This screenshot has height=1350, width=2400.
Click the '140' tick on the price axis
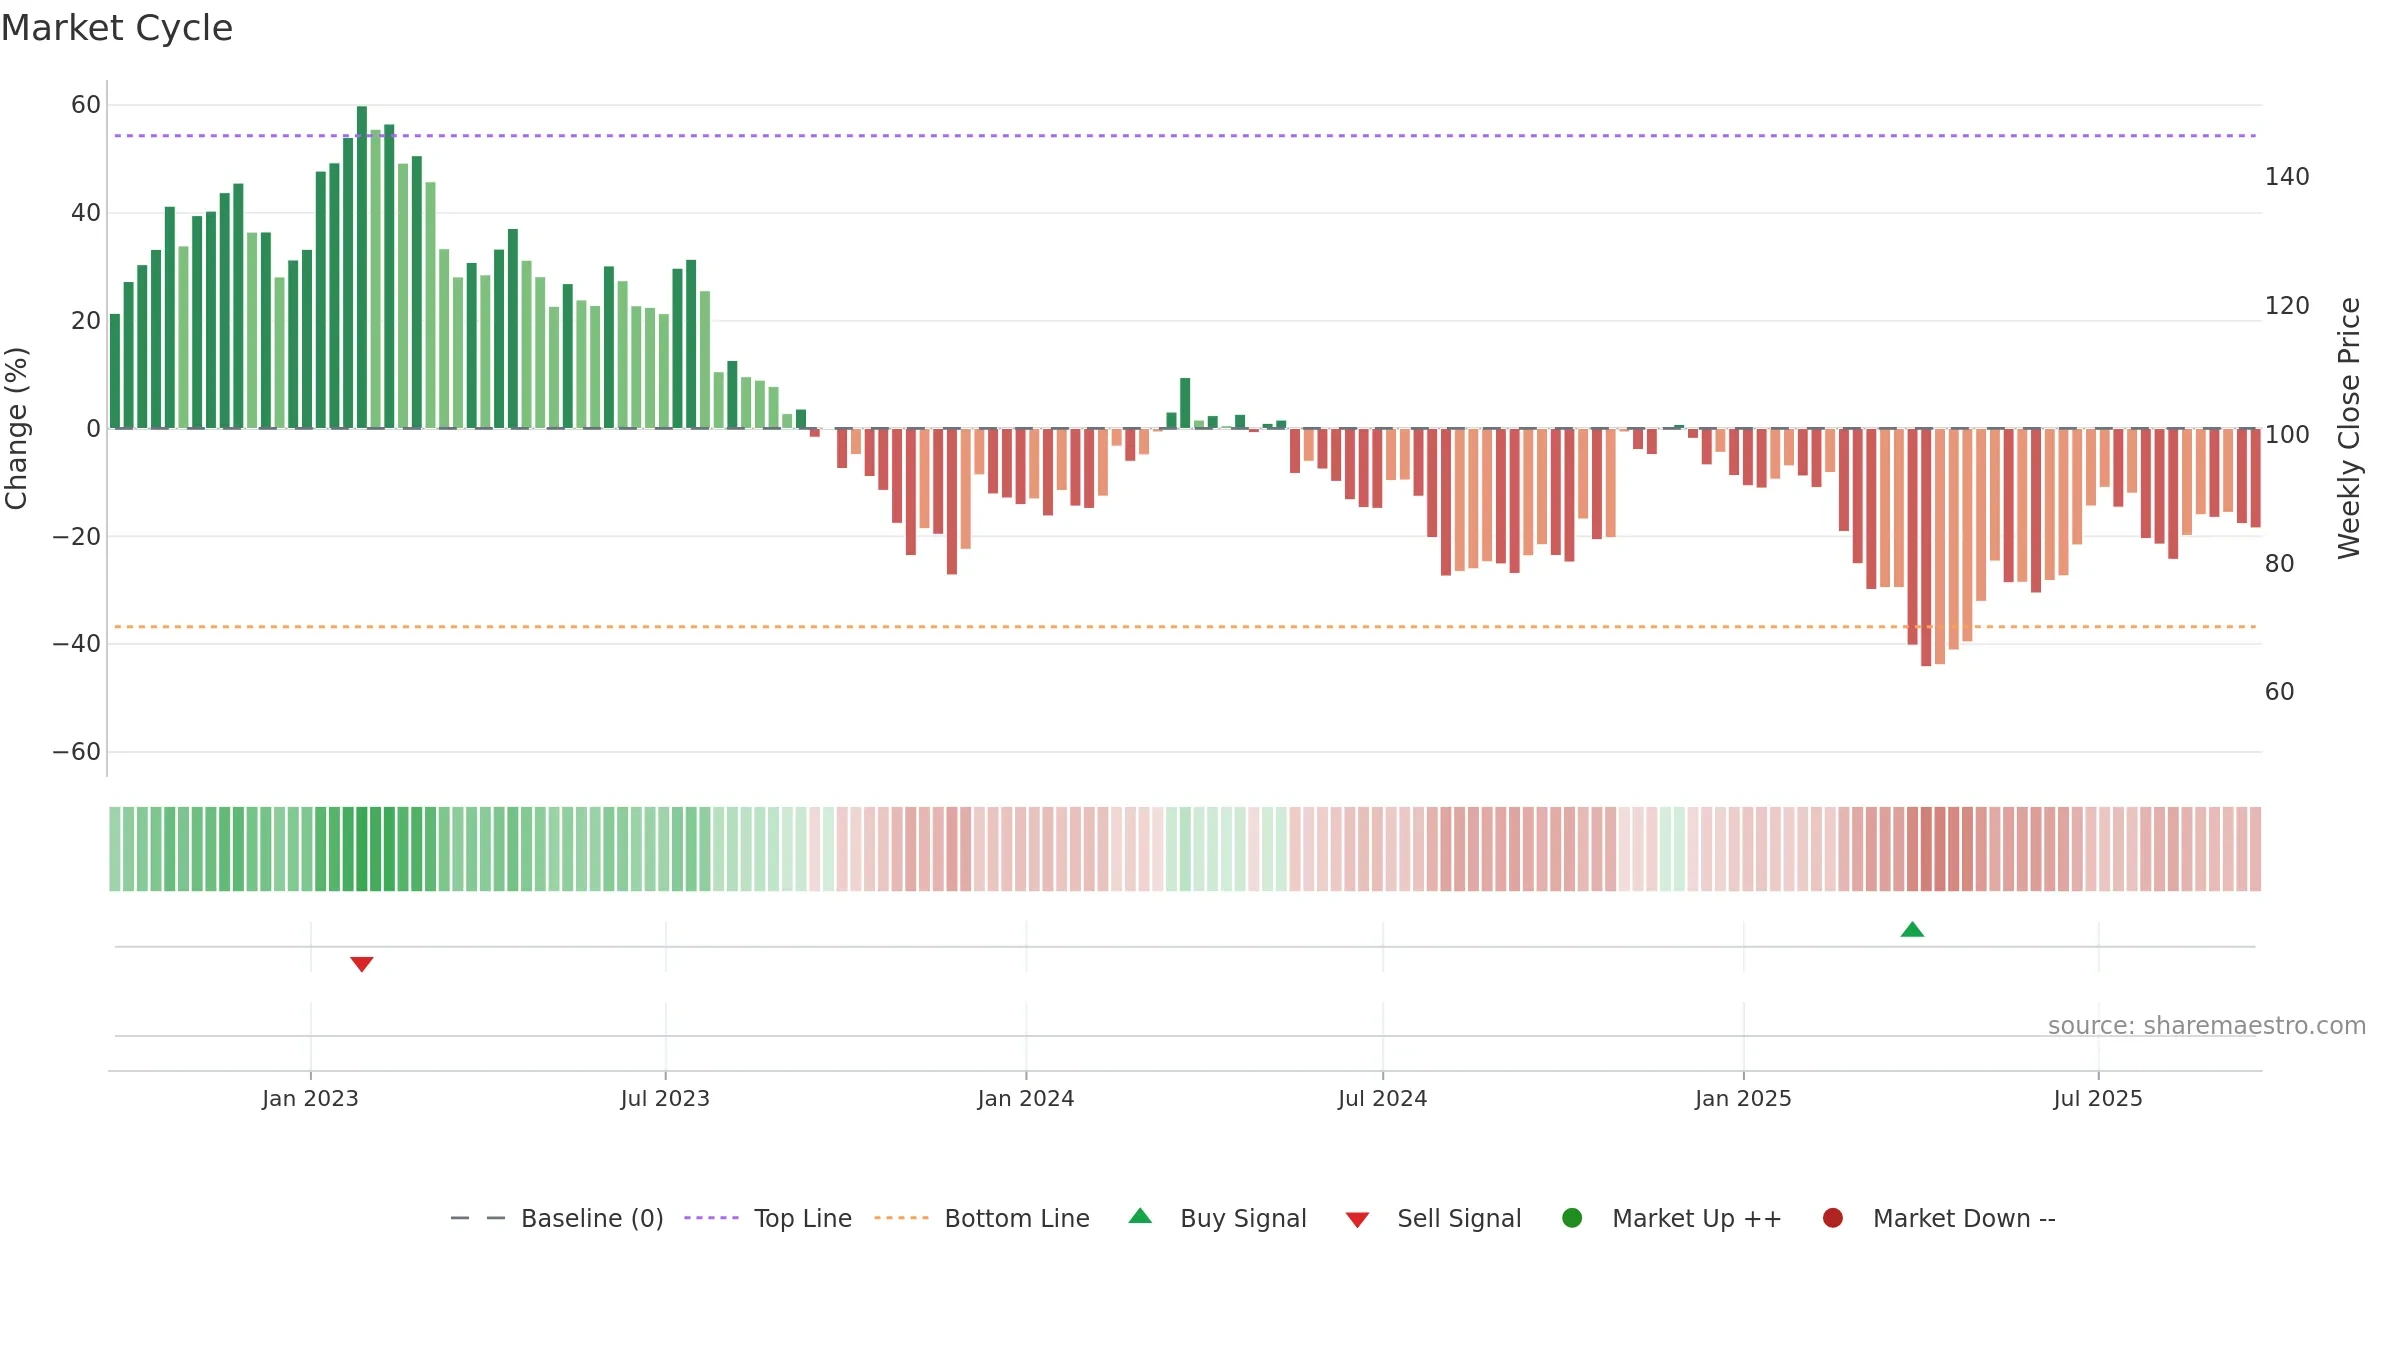2287,177
